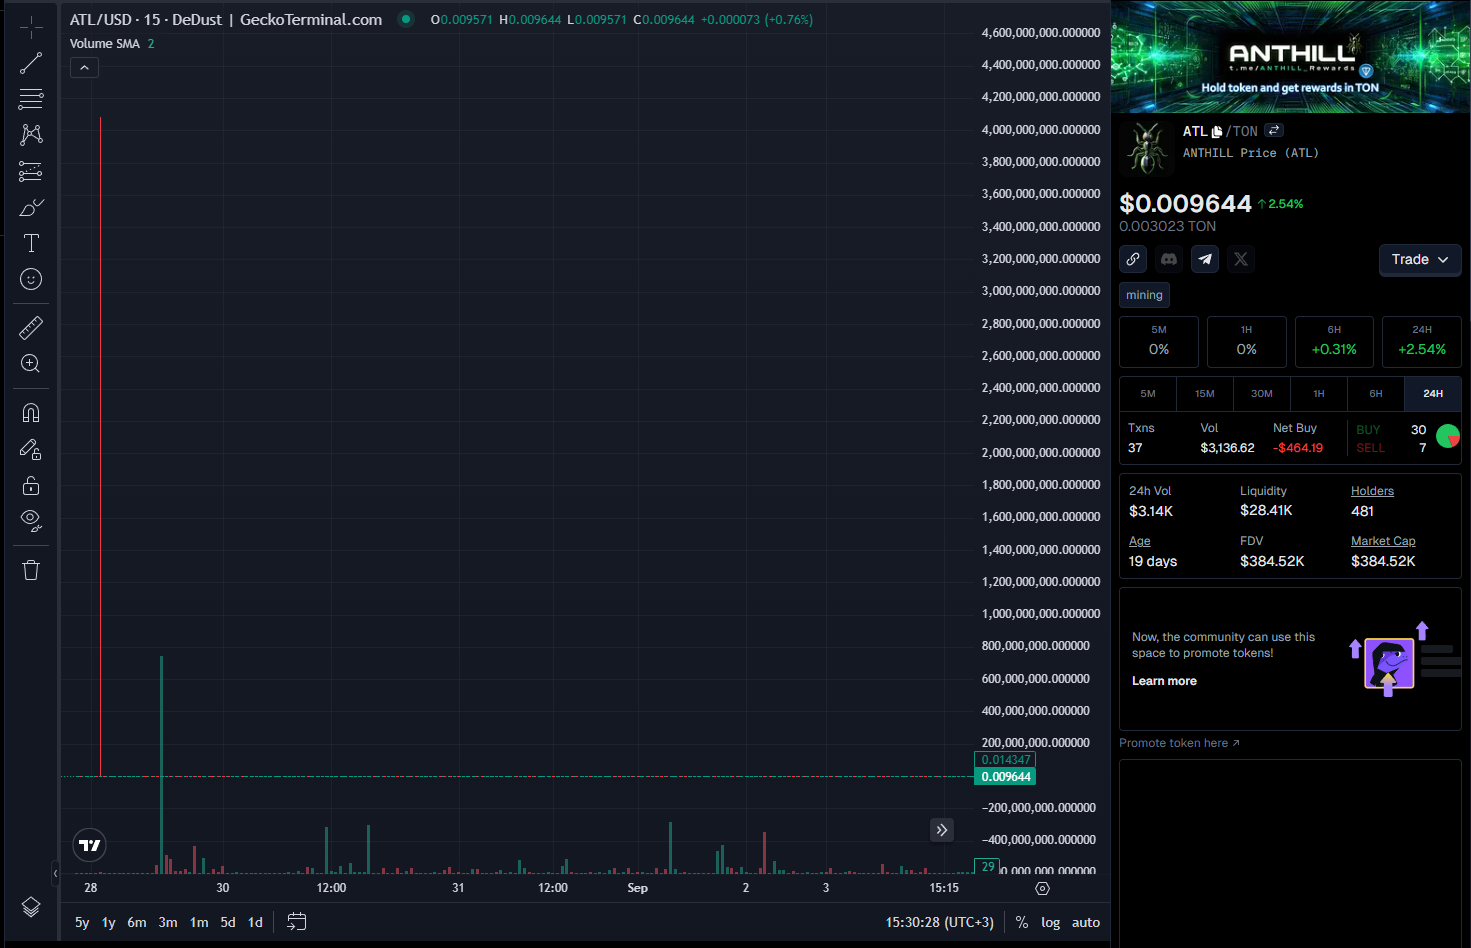Copy the ATL token address
1471x948 pixels.
(x=1216, y=132)
